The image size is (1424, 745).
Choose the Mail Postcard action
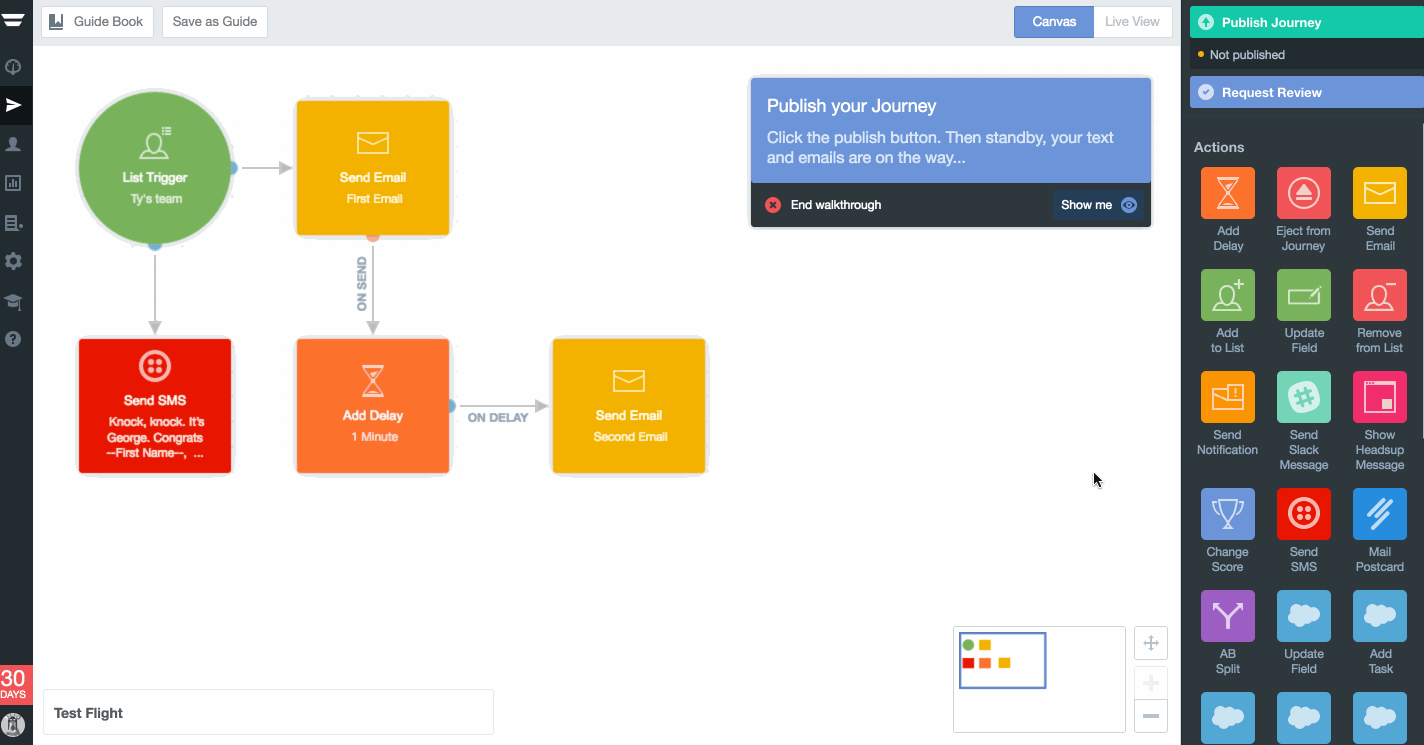point(1379,514)
